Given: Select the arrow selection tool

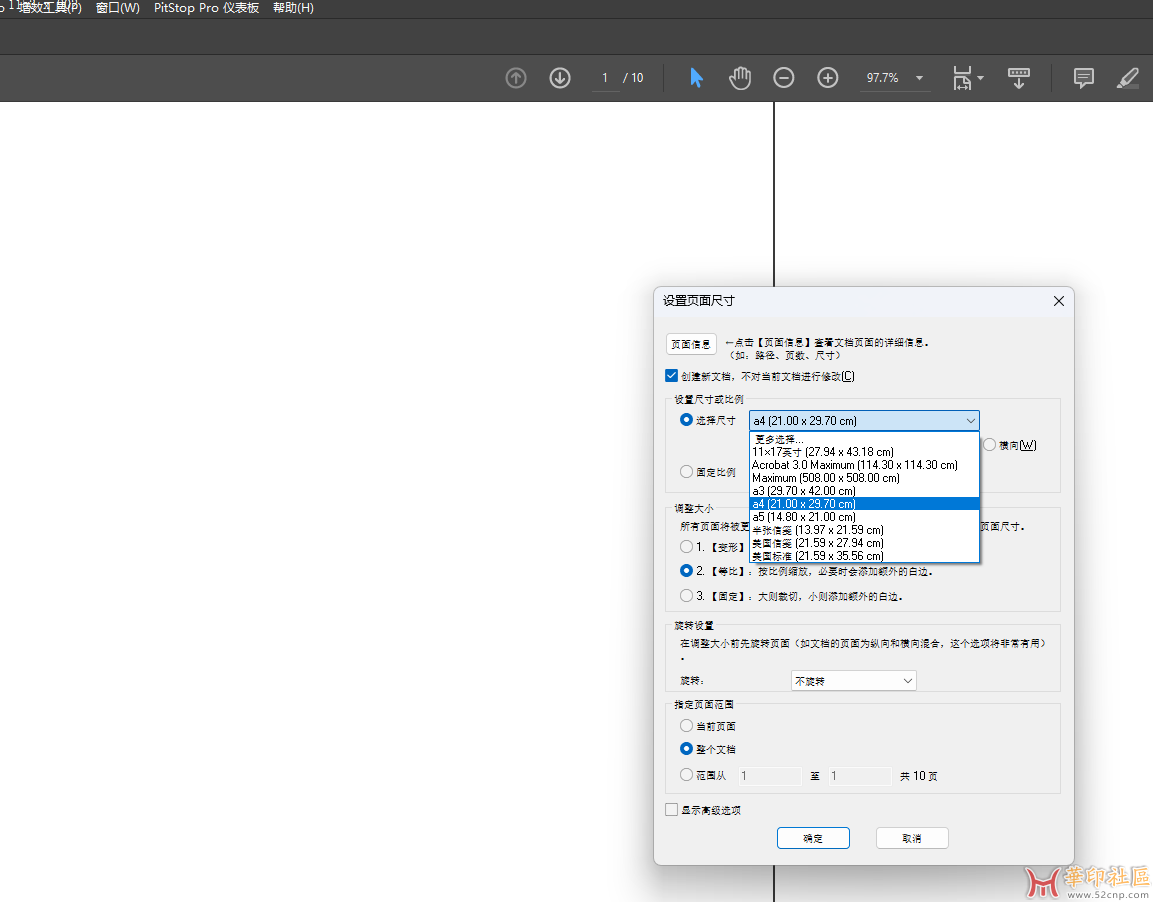Looking at the screenshot, I should tap(696, 78).
